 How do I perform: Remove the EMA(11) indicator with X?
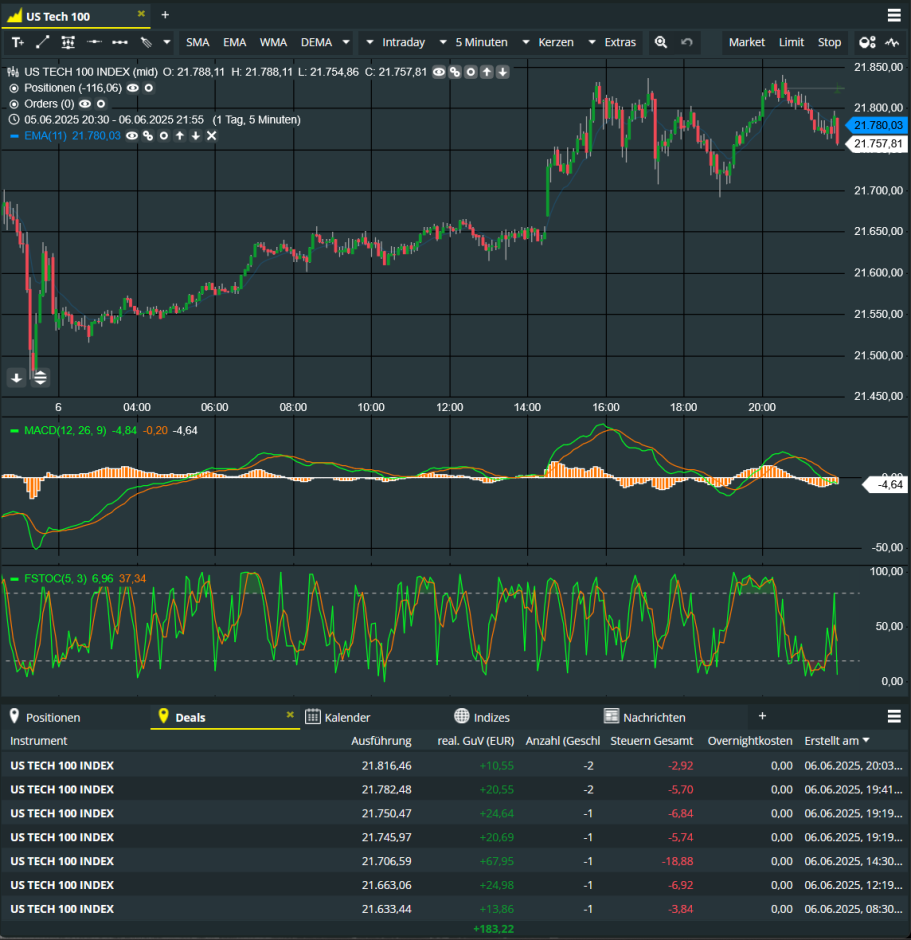coord(212,136)
